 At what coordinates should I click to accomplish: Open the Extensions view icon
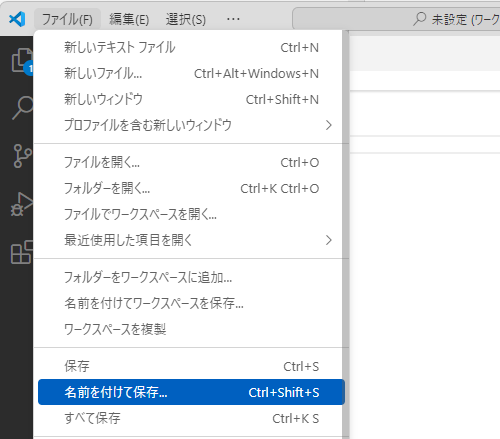[x=22, y=252]
